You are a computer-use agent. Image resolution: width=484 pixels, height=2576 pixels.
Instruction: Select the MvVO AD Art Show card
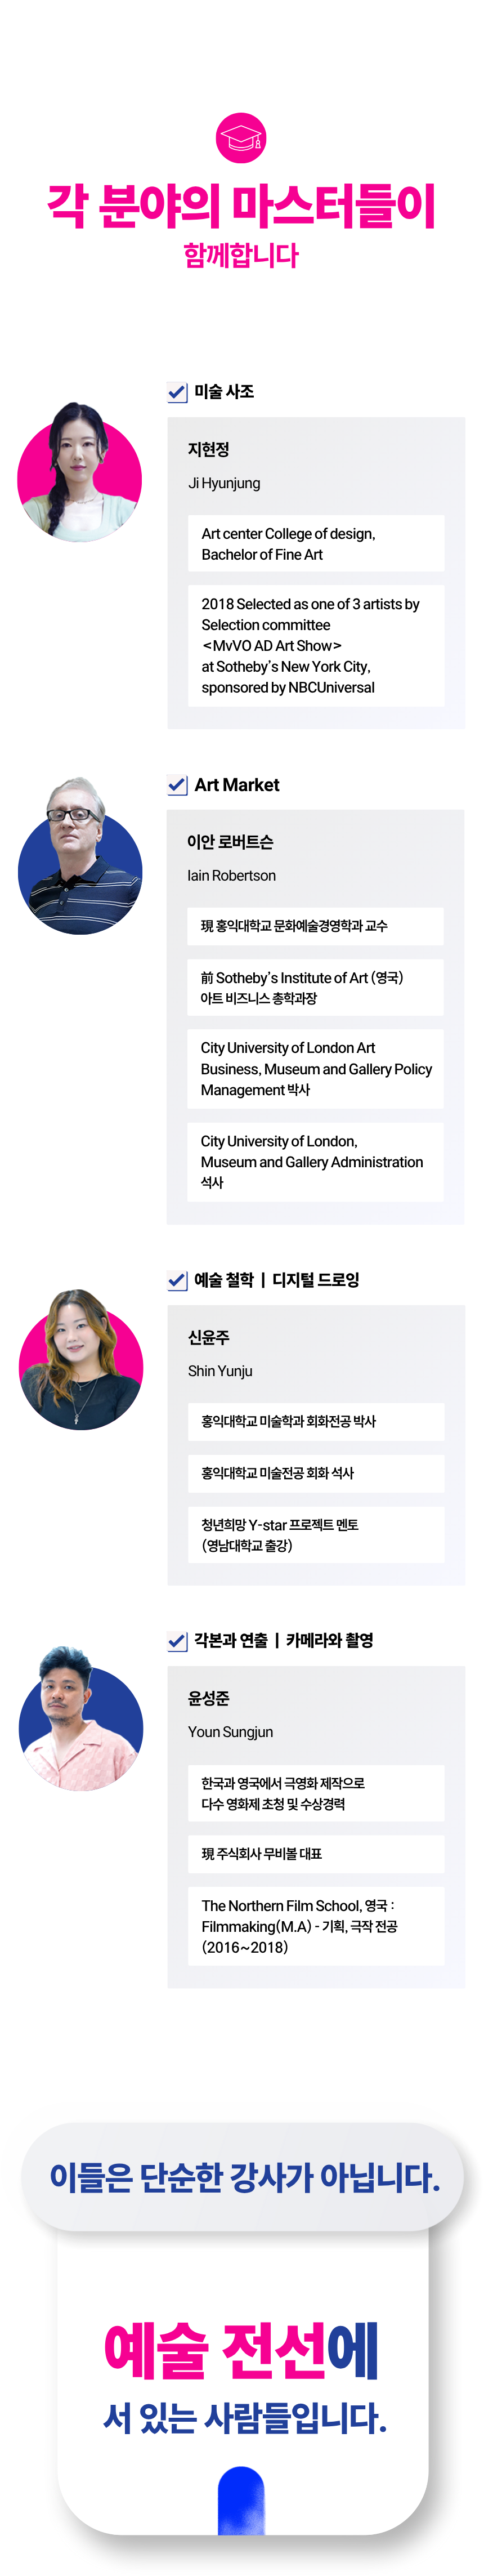315,645
